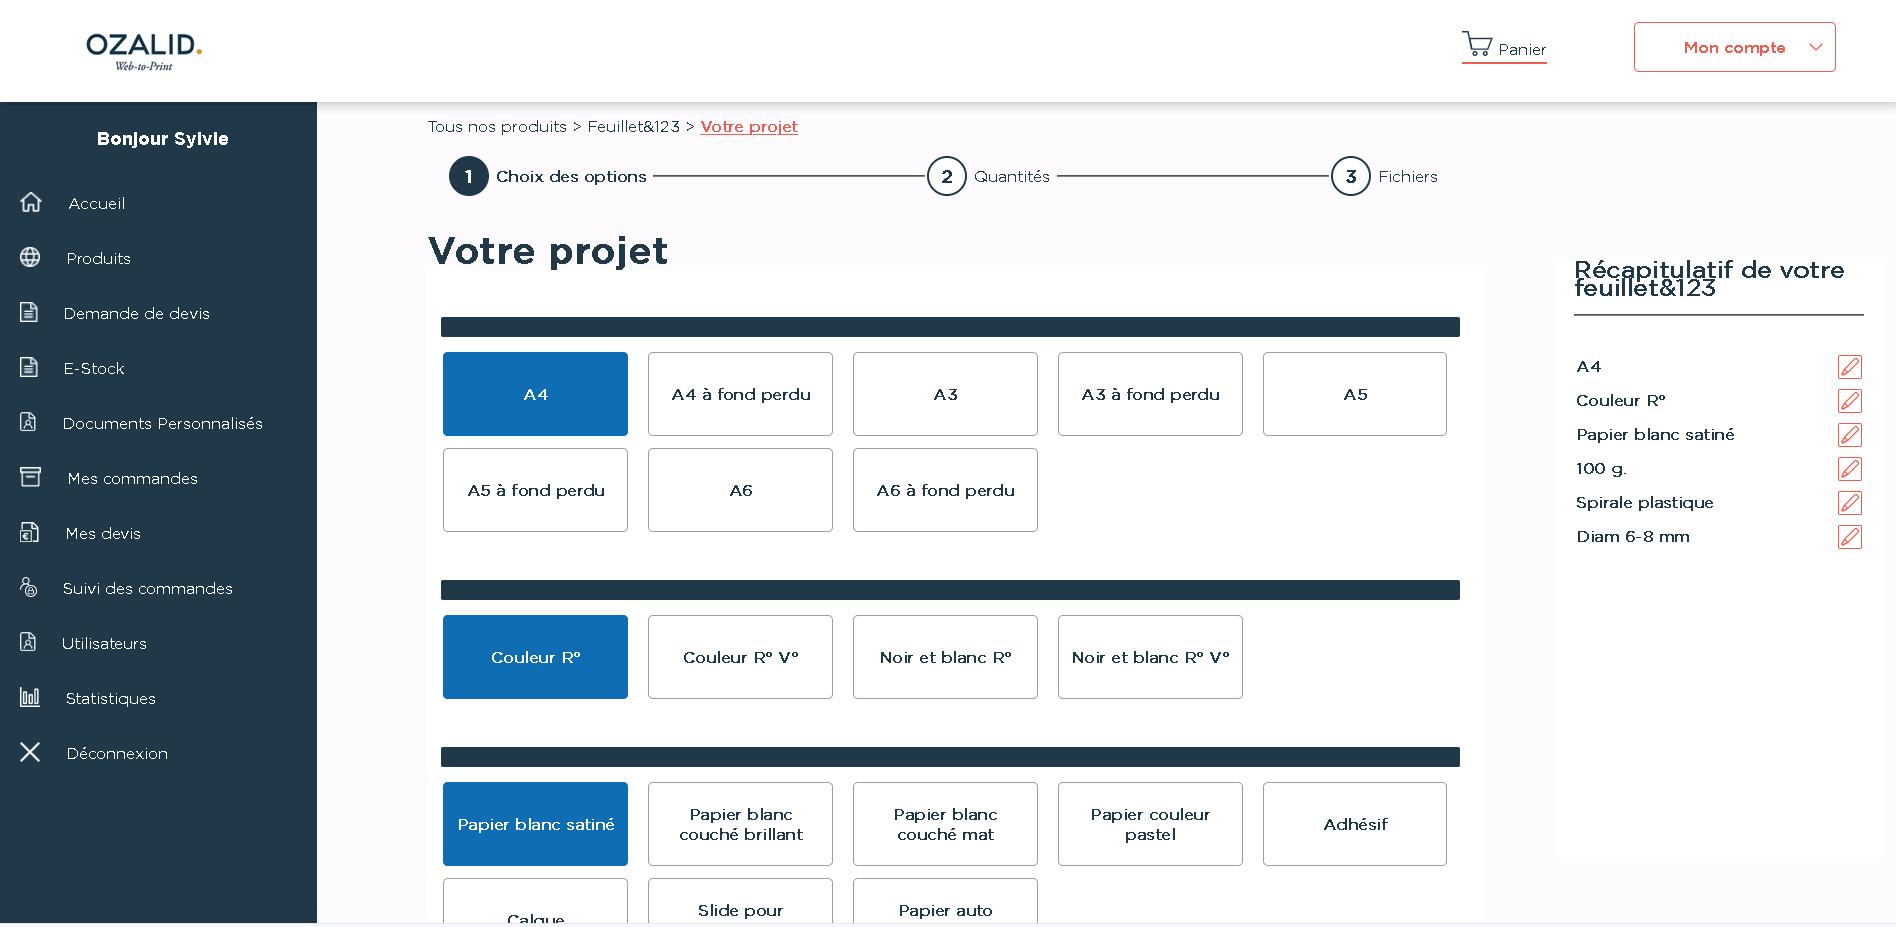Image resolution: width=1896 pixels, height=927 pixels.
Task: Click pencil icon next to Spirale plastique
Action: pyautogui.click(x=1849, y=503)
